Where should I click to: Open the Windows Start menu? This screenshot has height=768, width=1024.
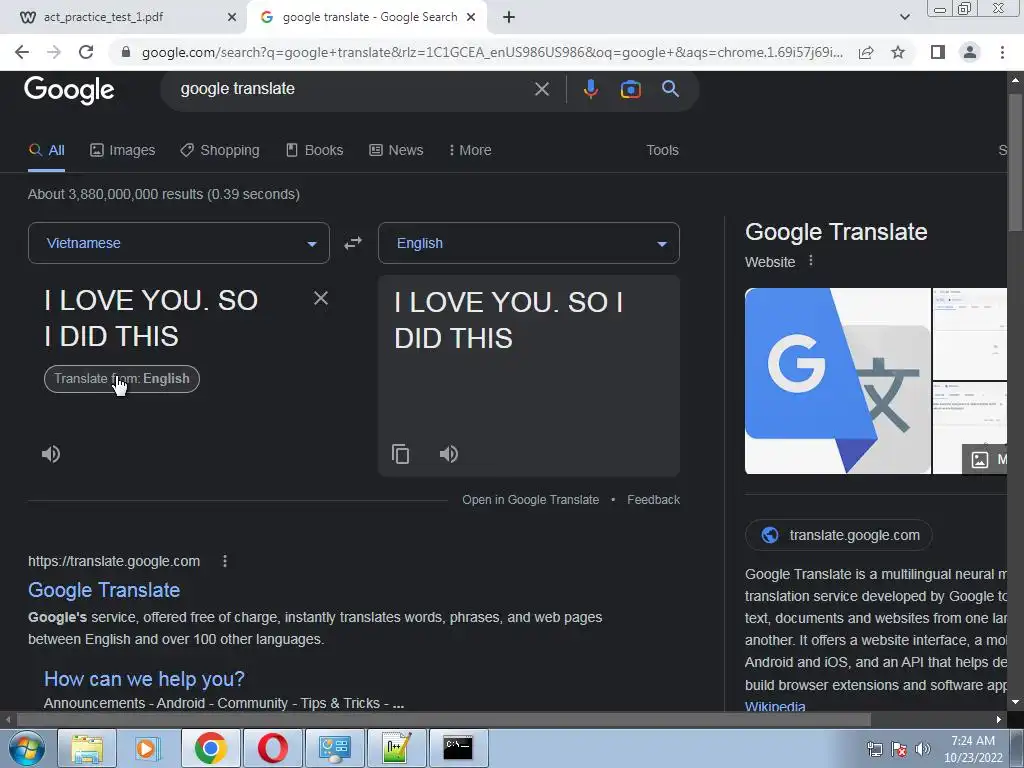click(26, 748)
